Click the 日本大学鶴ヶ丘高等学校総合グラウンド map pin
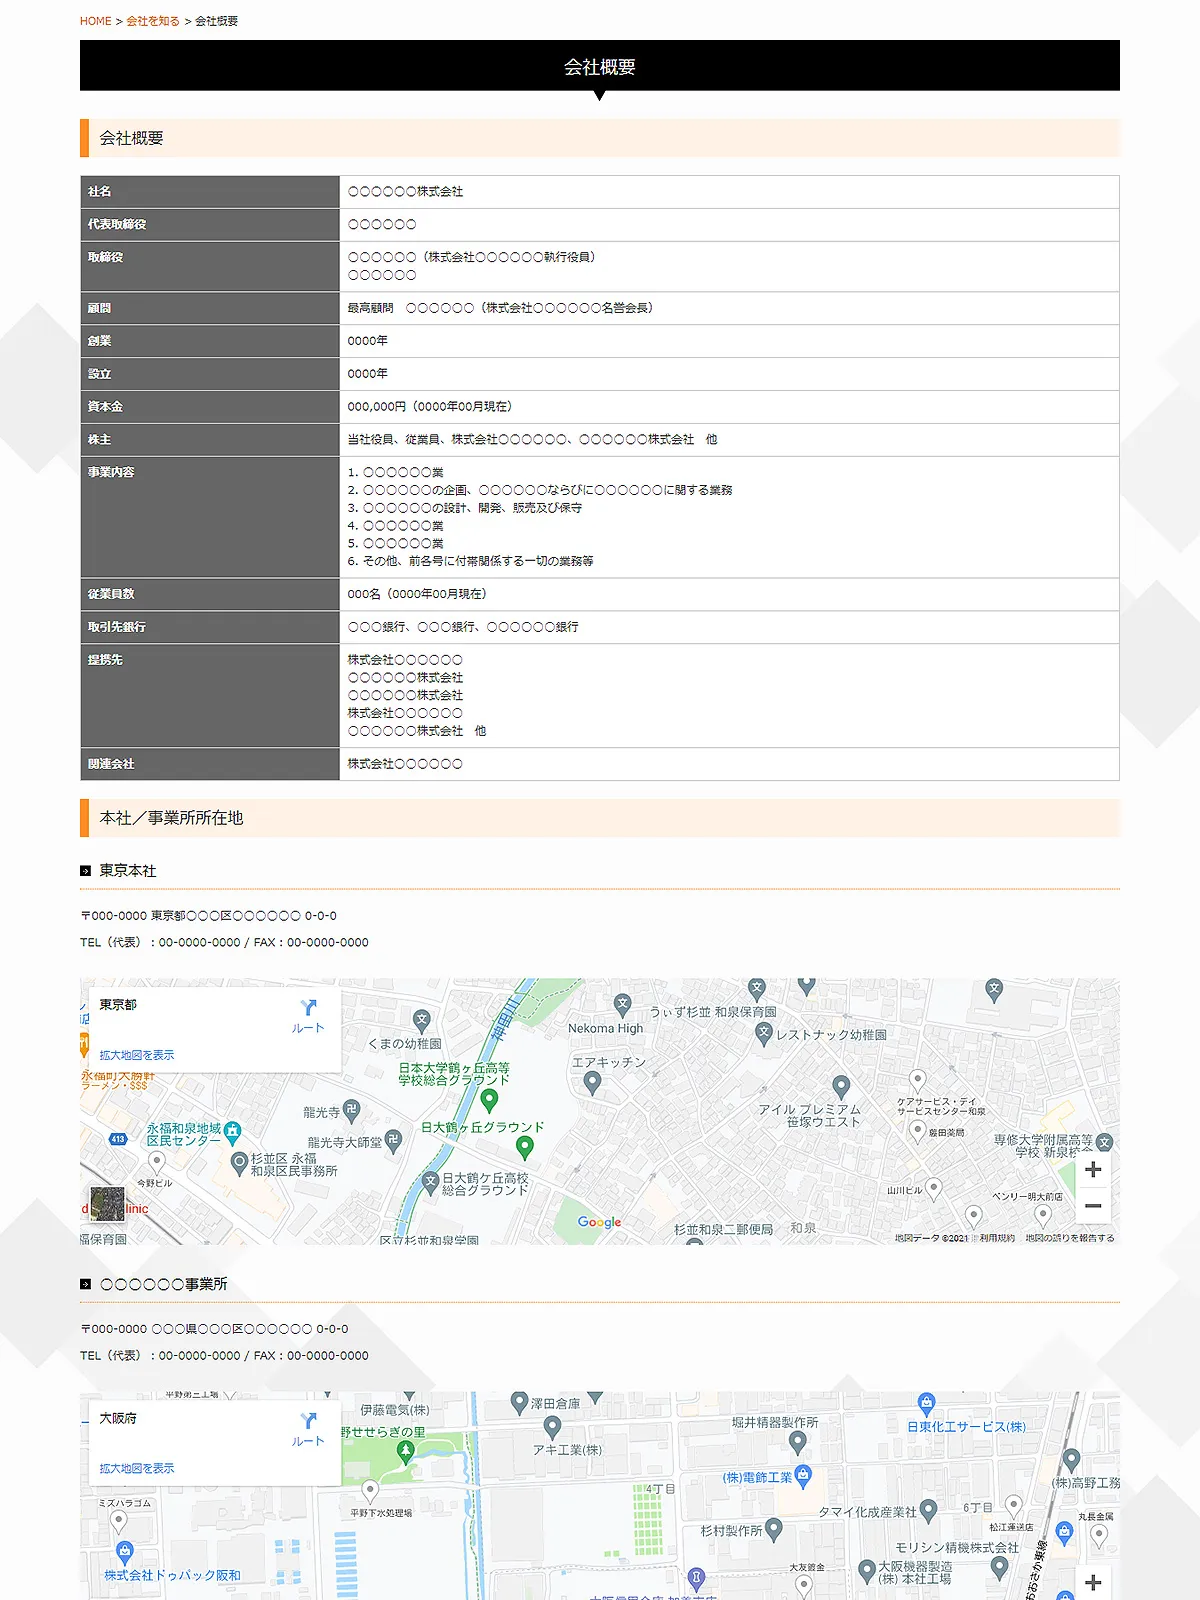The width and height of the screenshot is (1200, 1600). (x=489, y=1100)
